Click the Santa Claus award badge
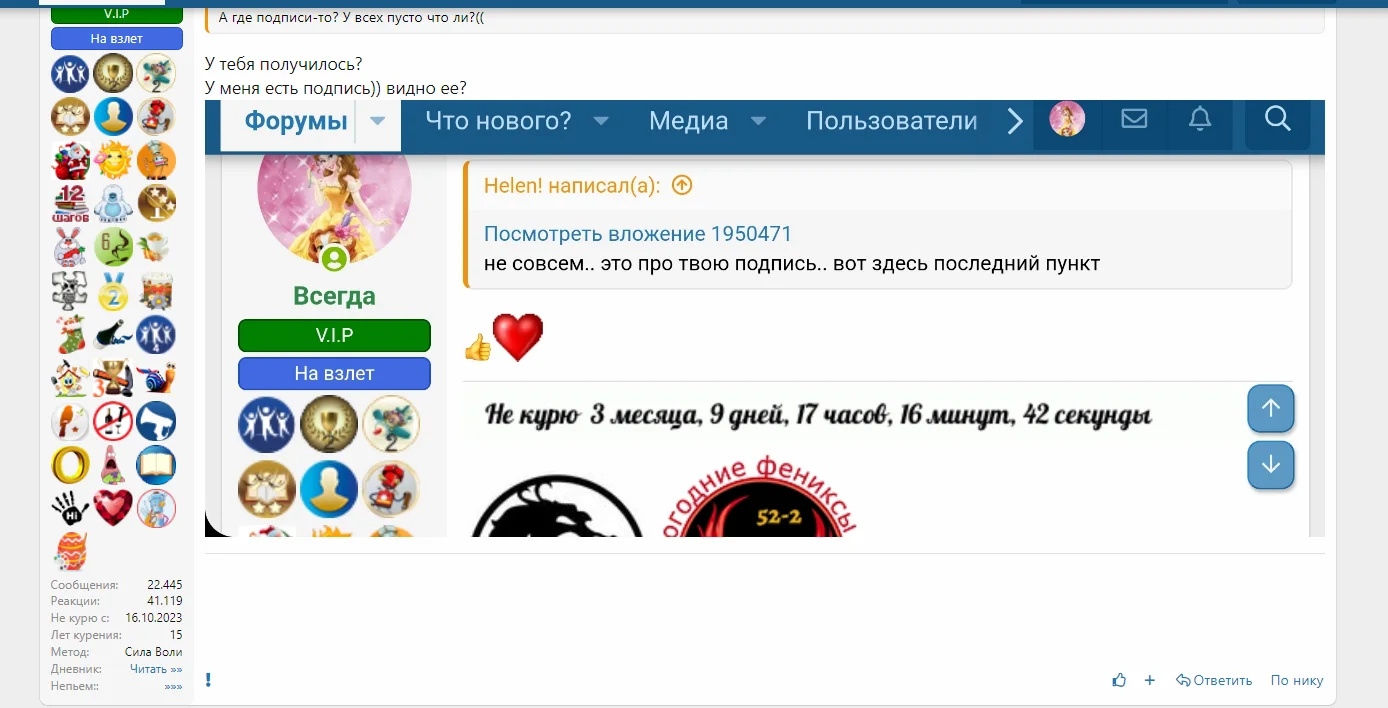The height and width of the screenshot is (708, 1388). [70, 160]
